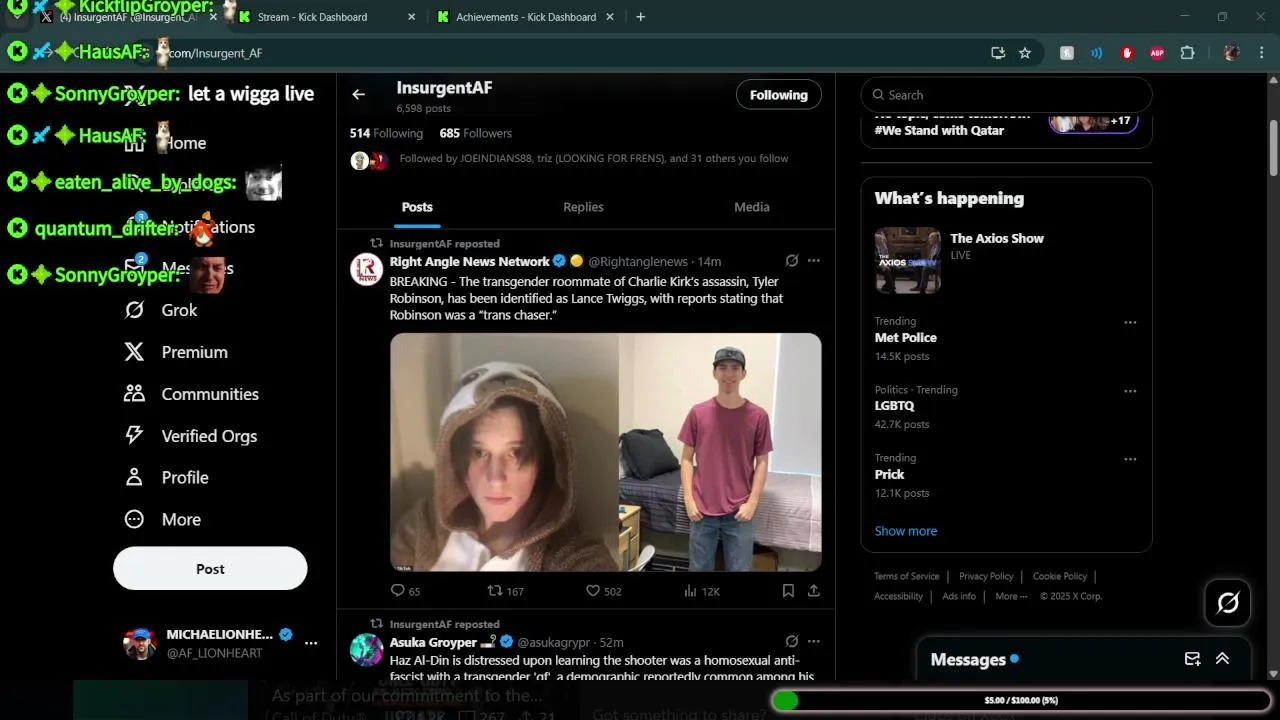Open #We Stand with Qatar topic
Image resolution: width=1280 pixels, height=720 pixels.
tap(940, 130)
